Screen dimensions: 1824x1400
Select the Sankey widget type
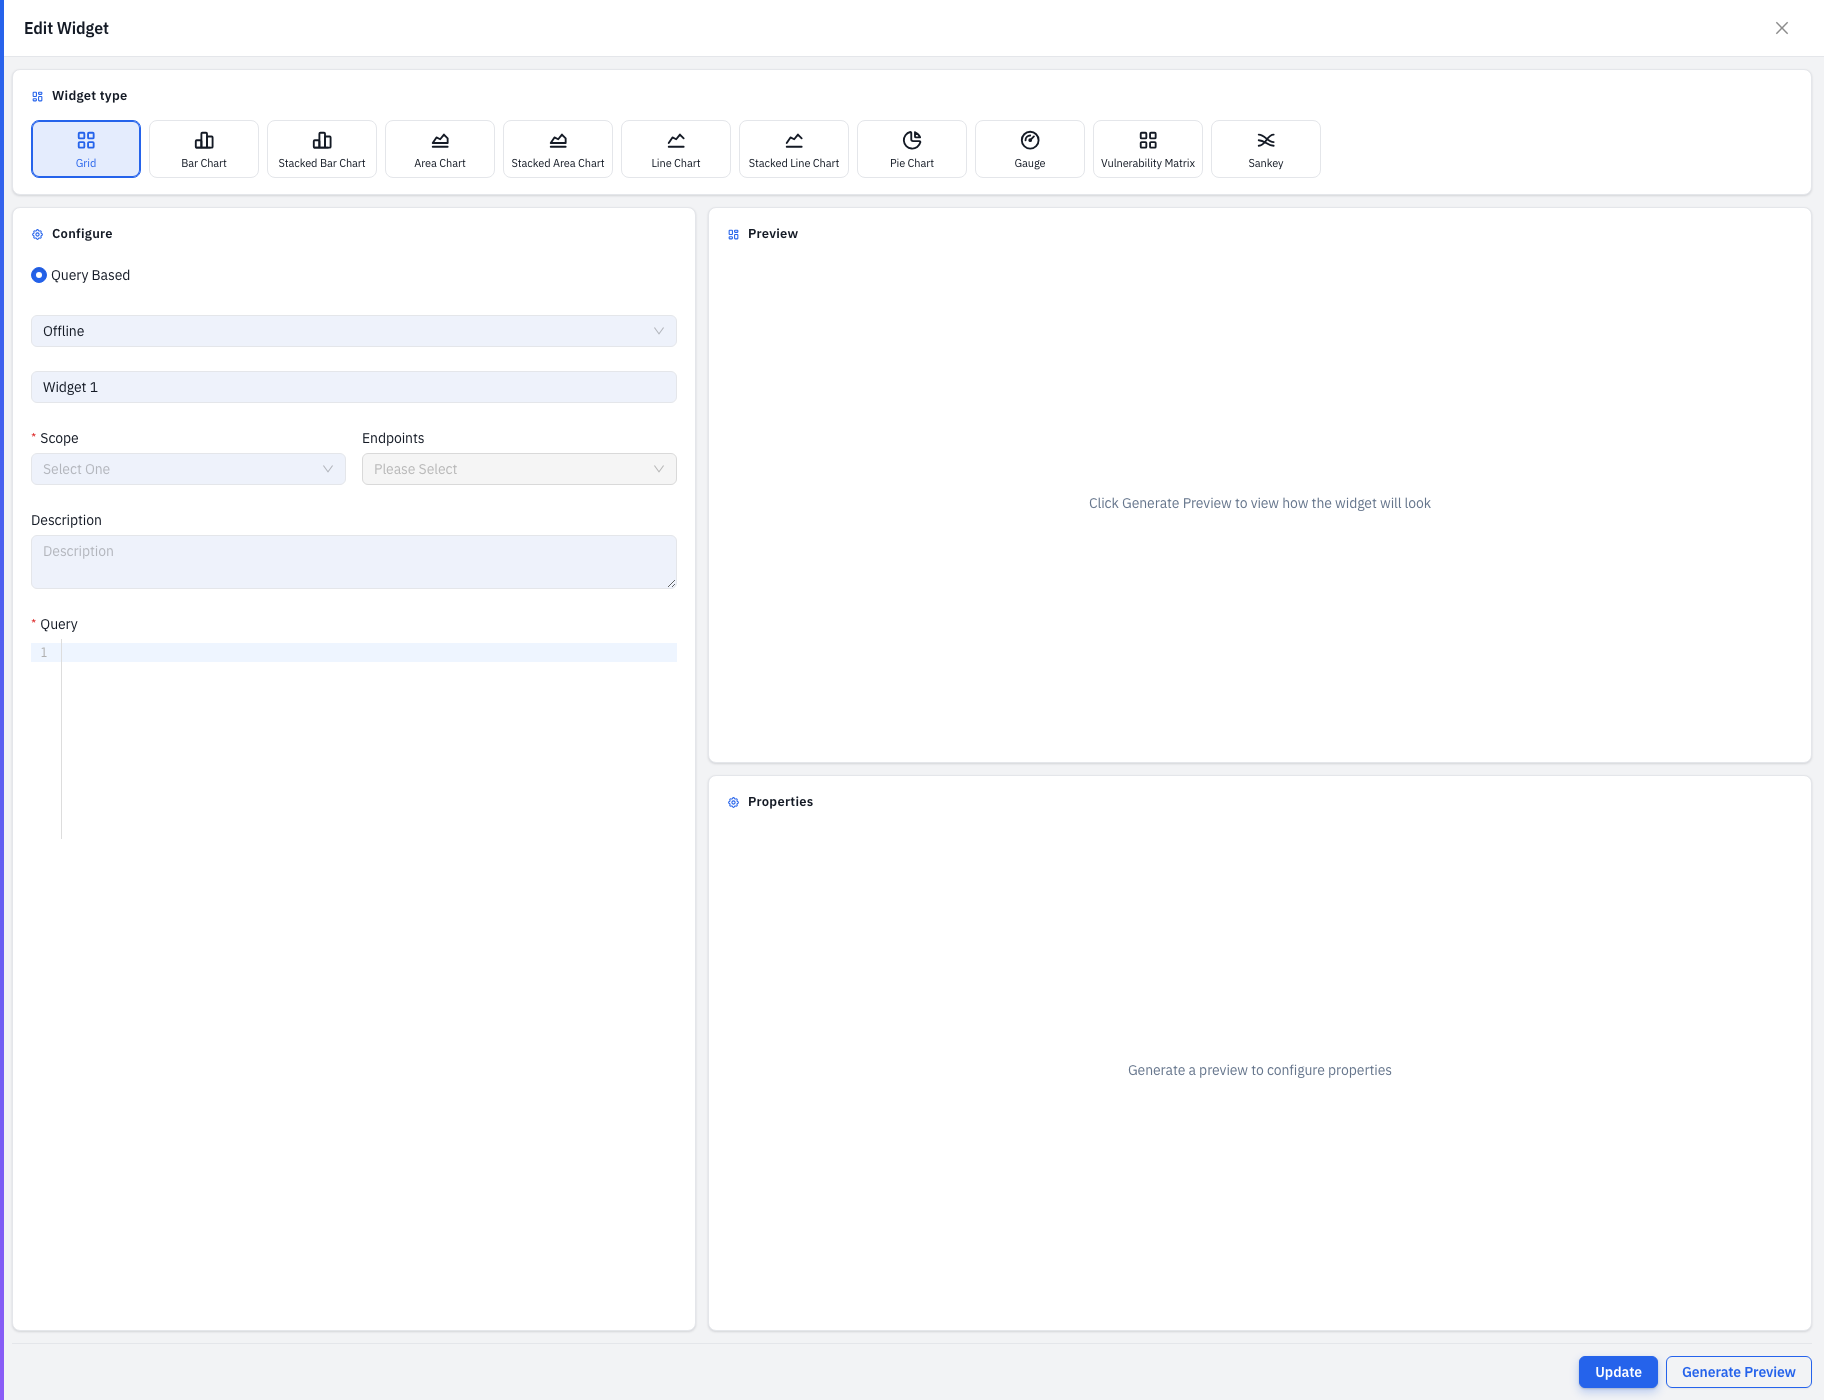[1266, 149]
